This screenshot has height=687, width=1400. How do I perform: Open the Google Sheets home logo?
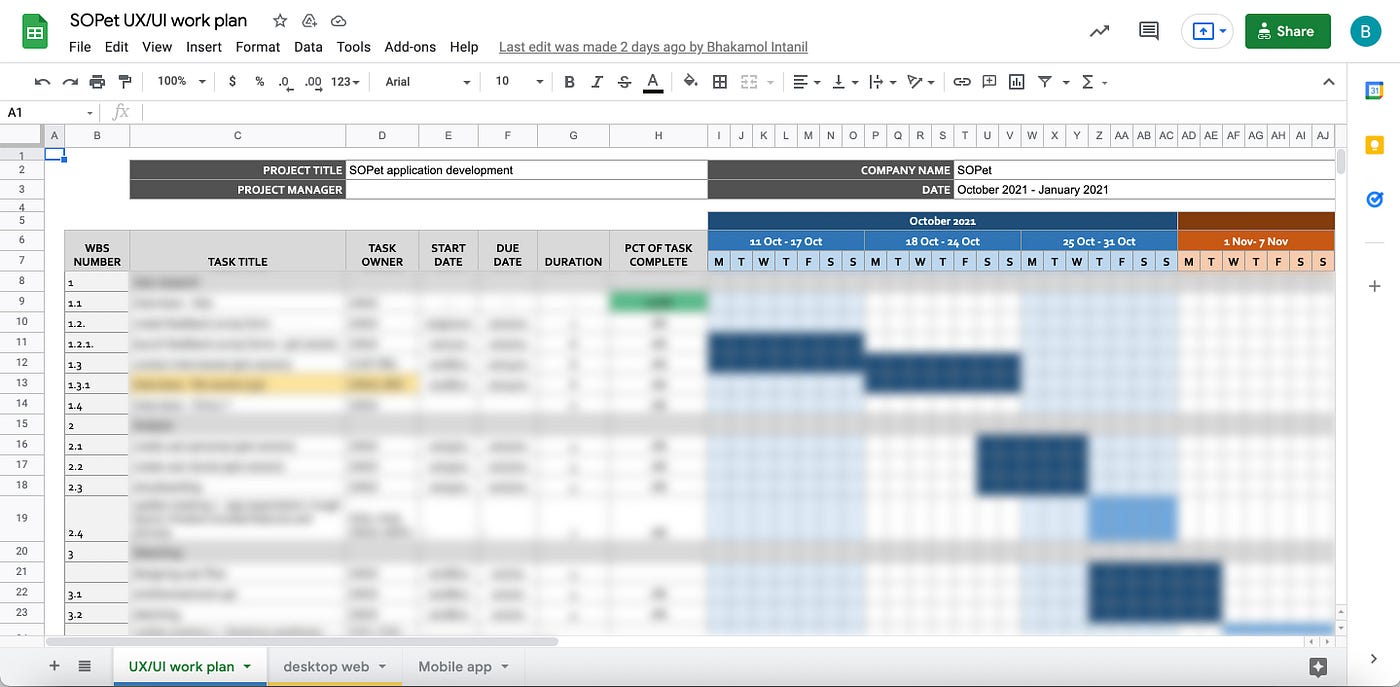click(x=36, y=32)
